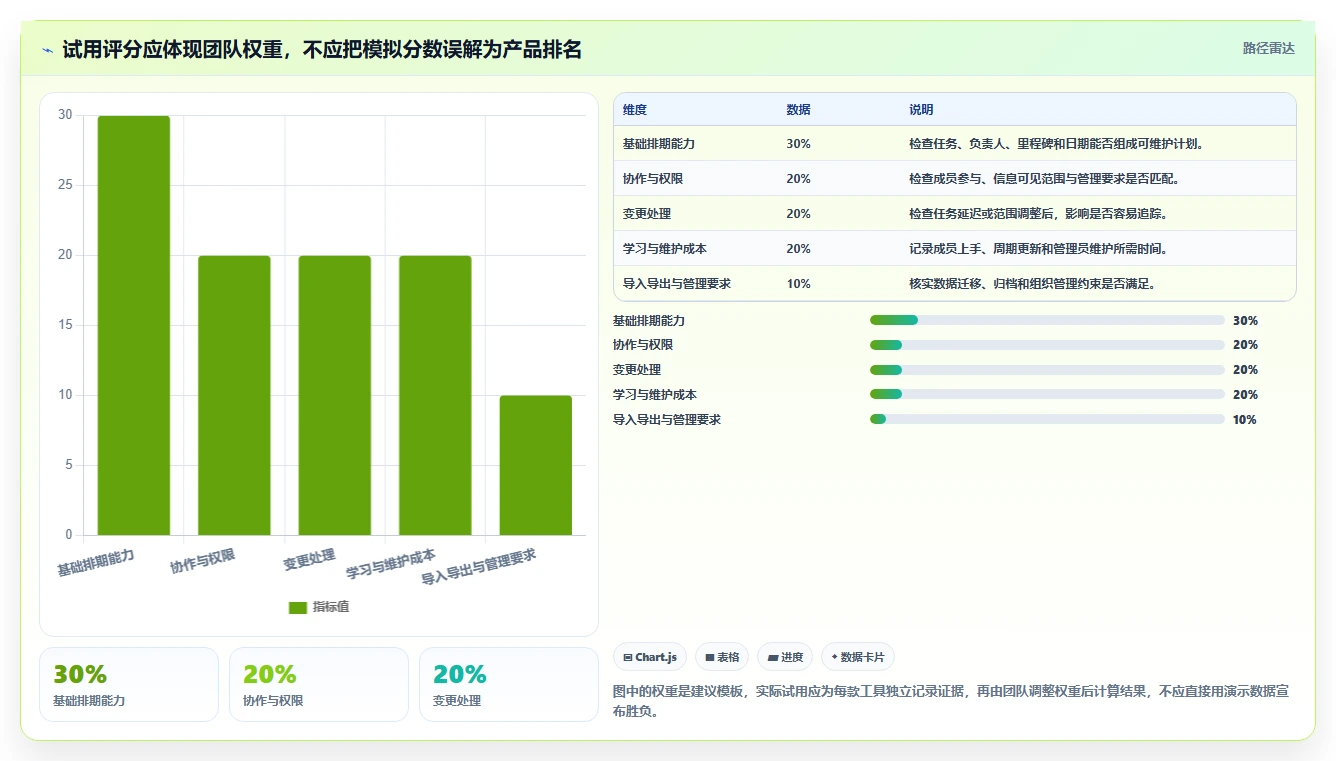Click the x-axis label 基础排期能力
The height and width of the screenshot is (761, 1336).
pyautogui.click(x=96, y=561)
